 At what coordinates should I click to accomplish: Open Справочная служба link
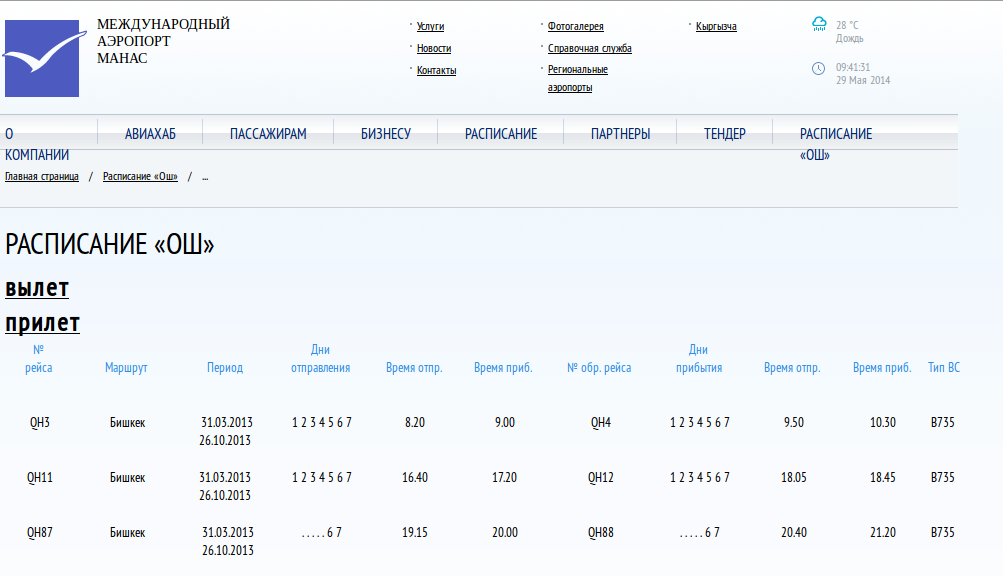point(589,48)
